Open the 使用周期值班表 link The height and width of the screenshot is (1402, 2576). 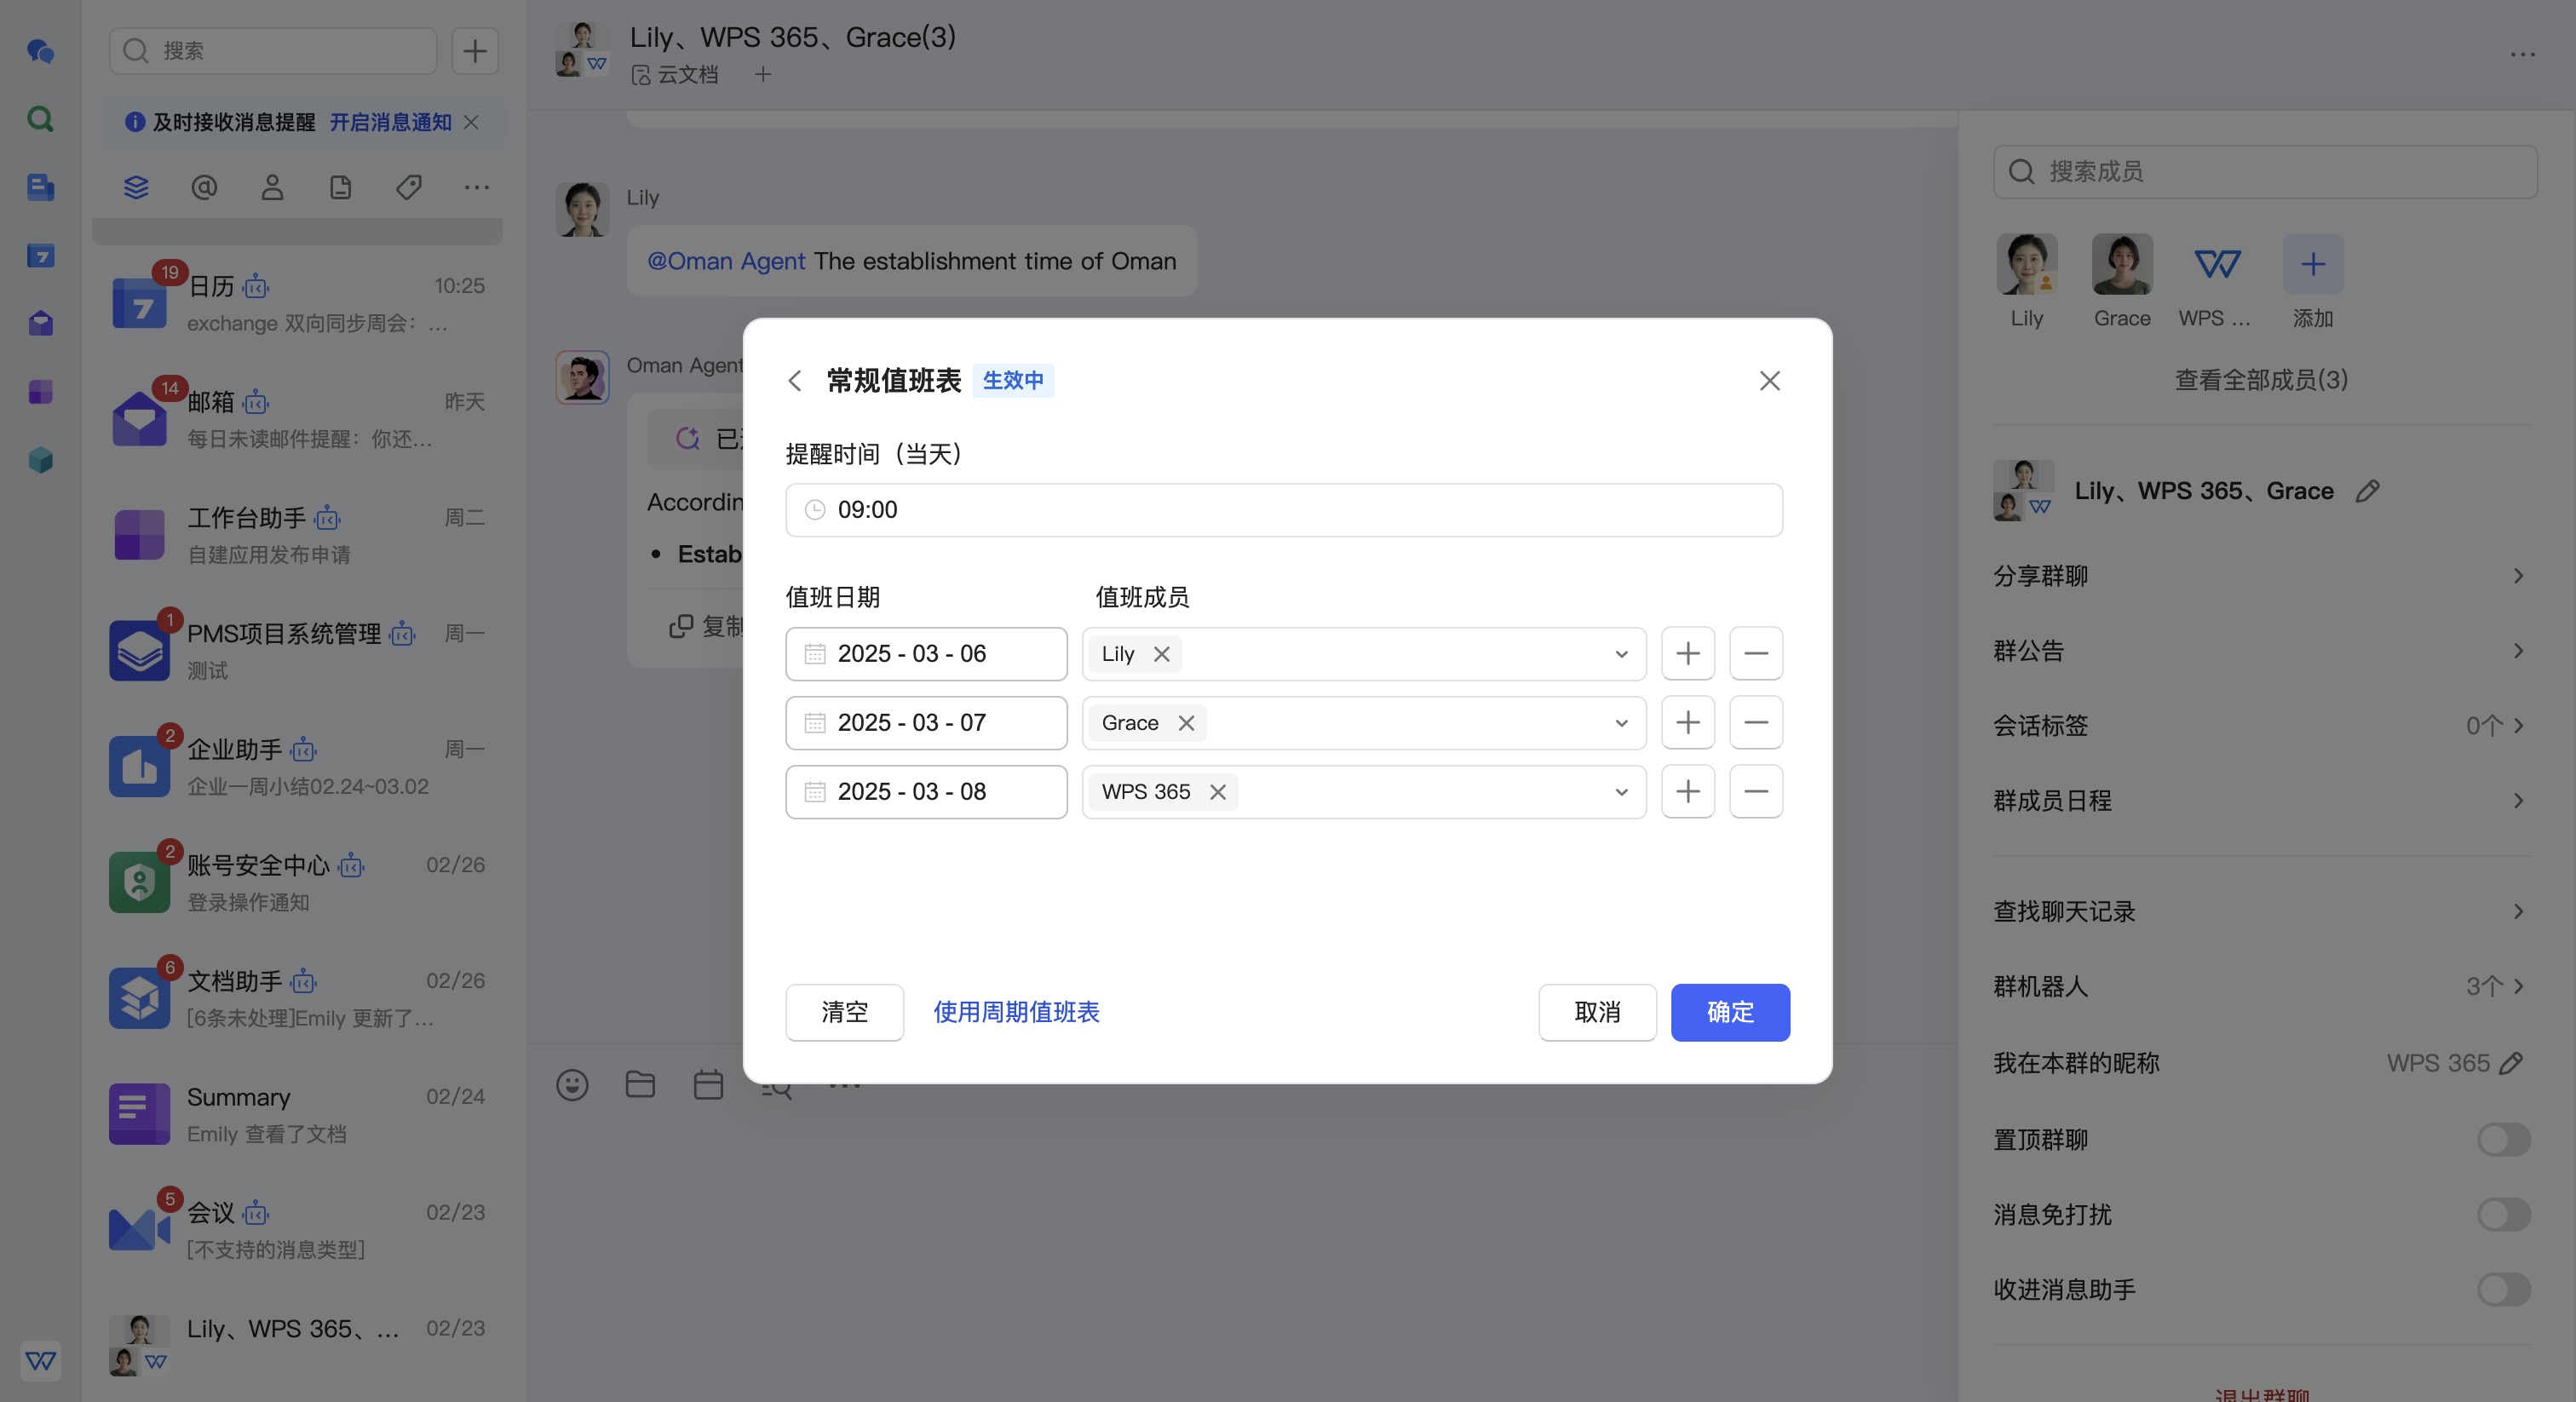(1016, 1012)
